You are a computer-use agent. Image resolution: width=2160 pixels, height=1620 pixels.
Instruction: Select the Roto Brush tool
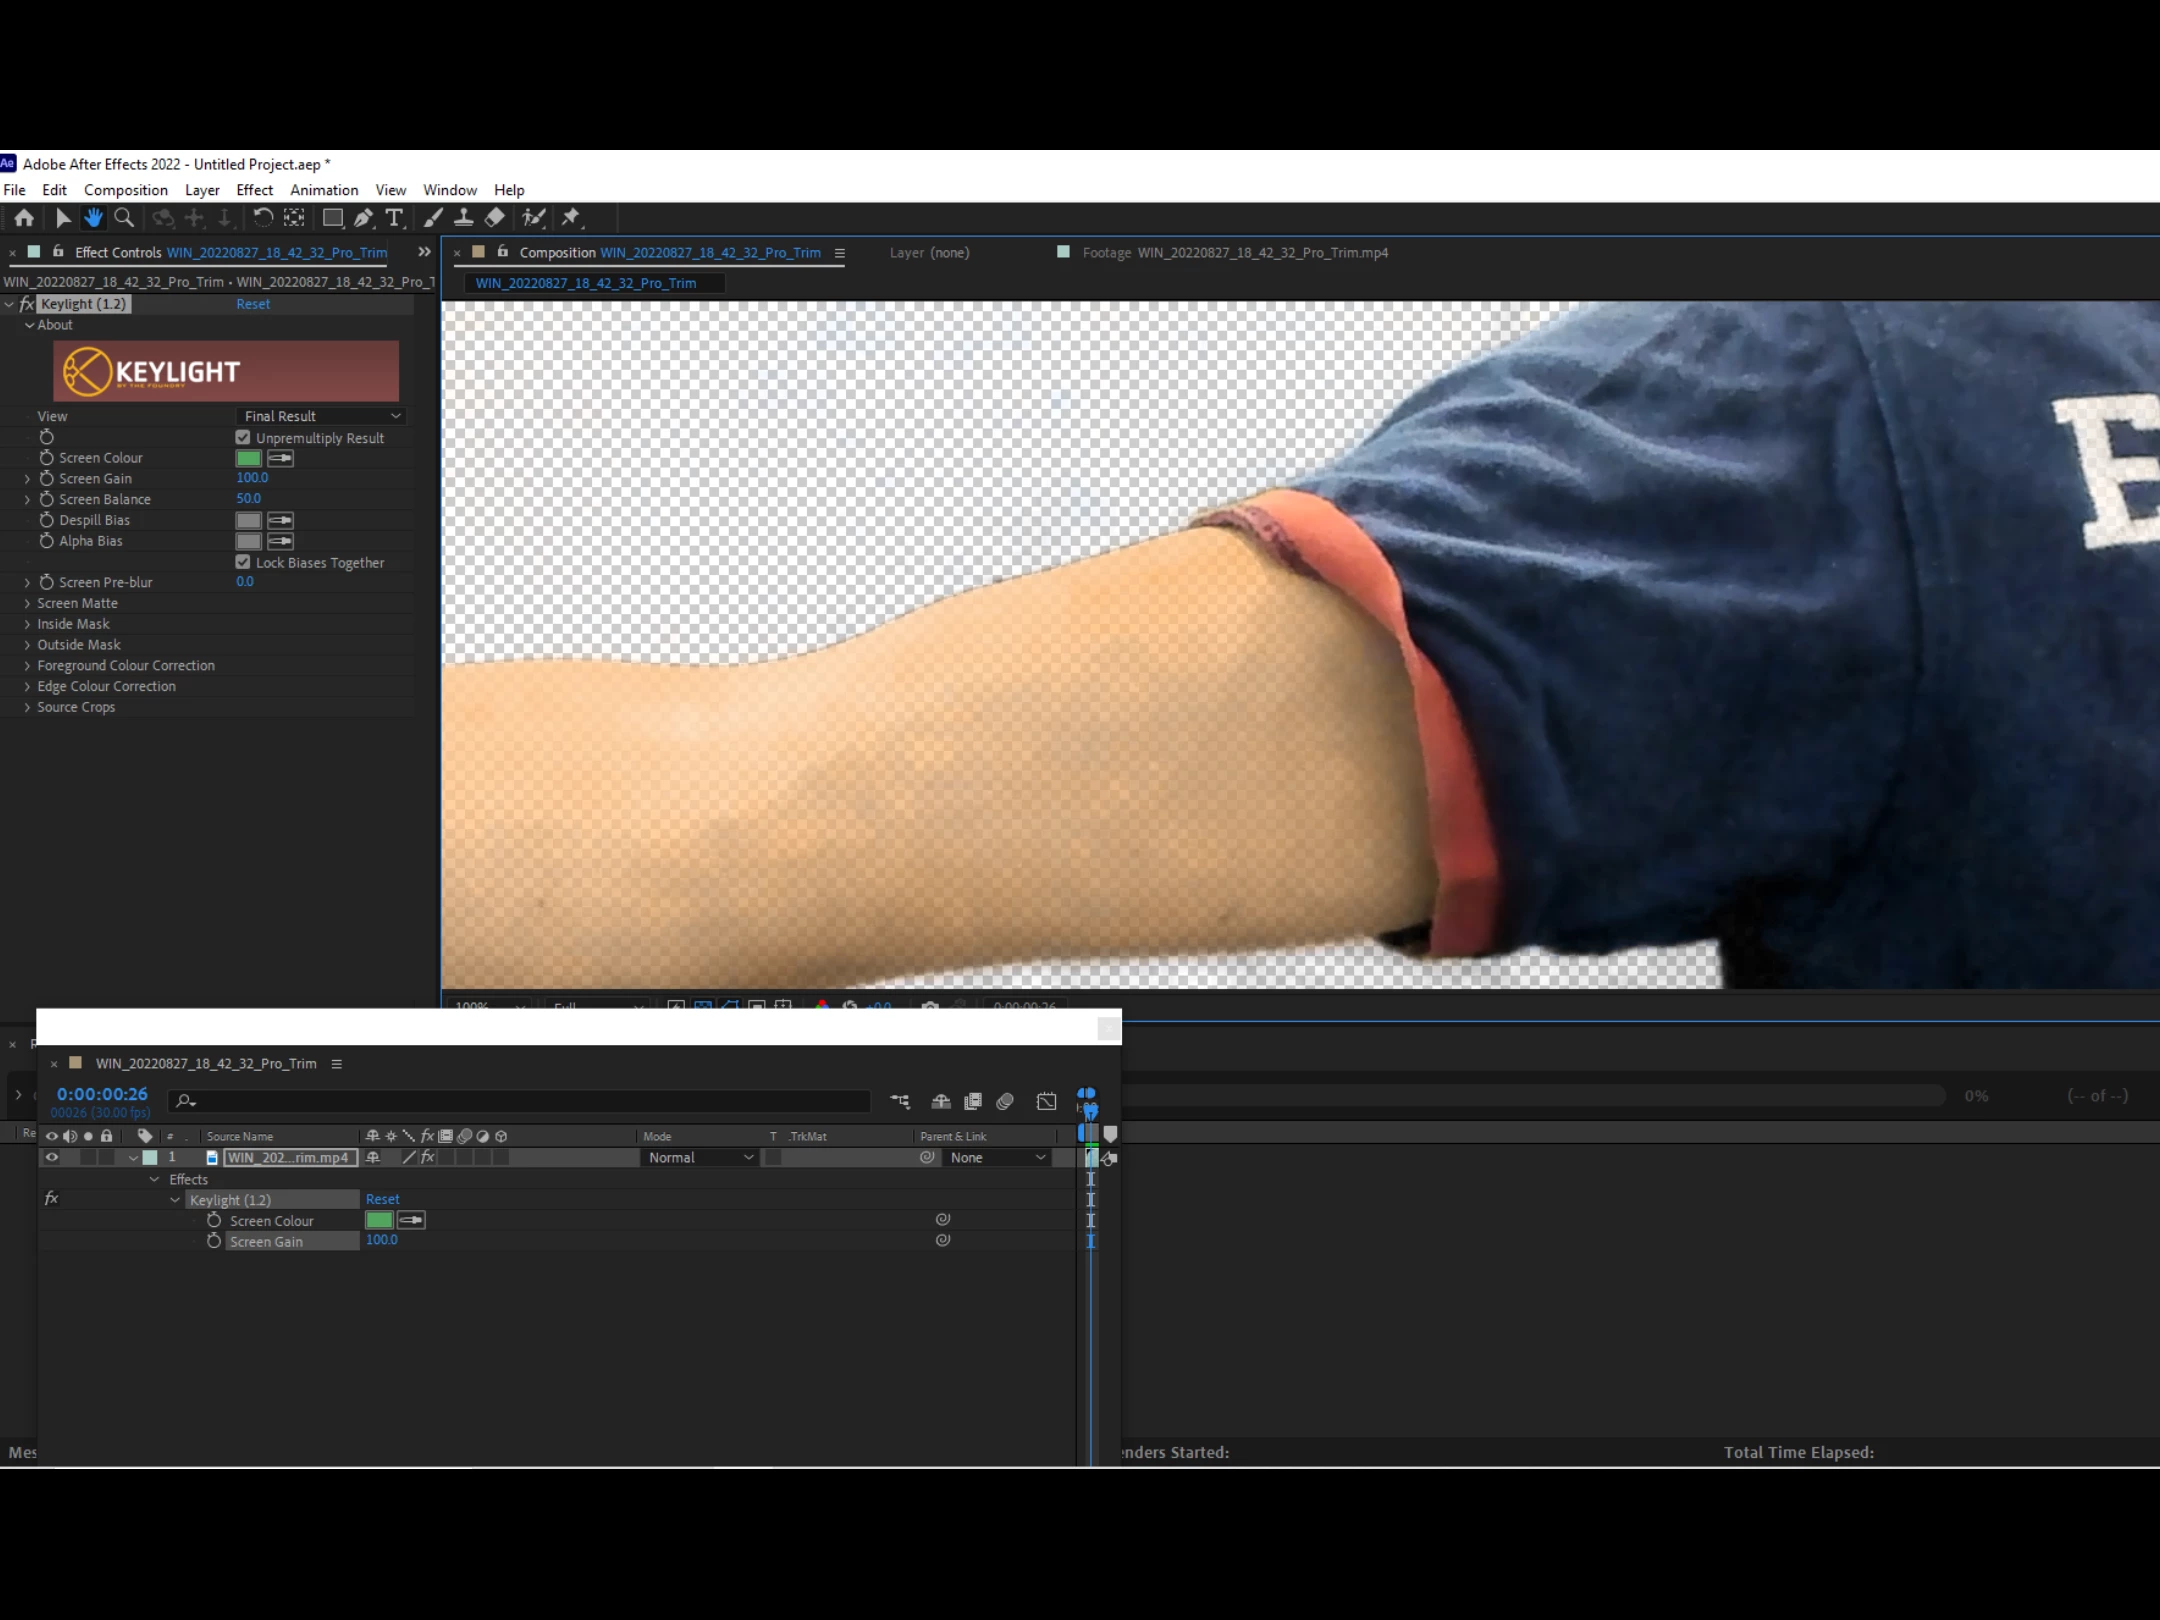(x=534, y=218)
